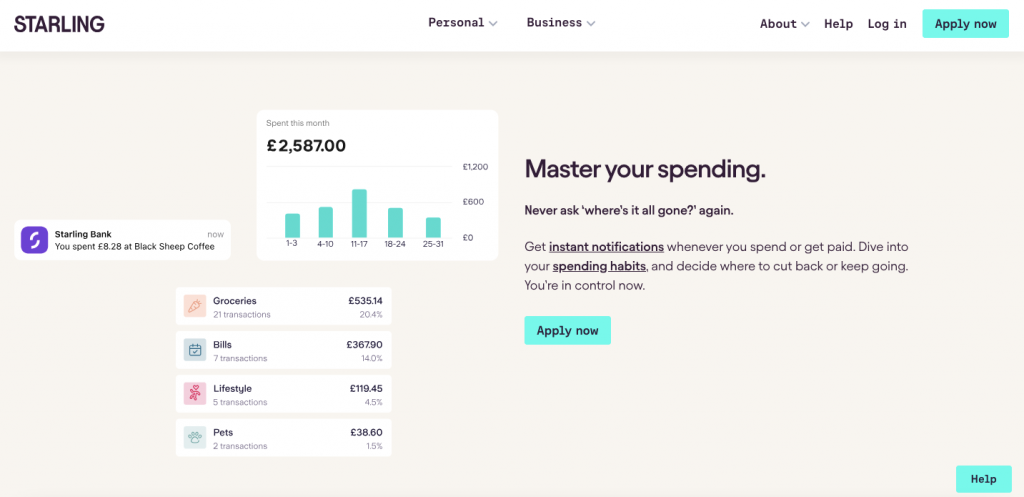Select the Groceries spending row

[284, 307]
